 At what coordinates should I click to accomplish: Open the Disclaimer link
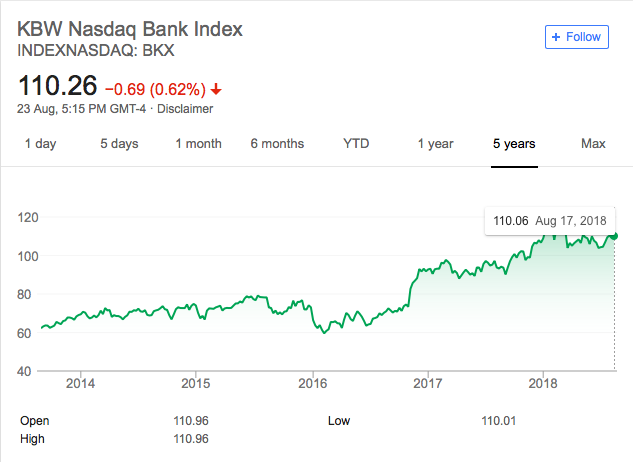tap(185, 109)
